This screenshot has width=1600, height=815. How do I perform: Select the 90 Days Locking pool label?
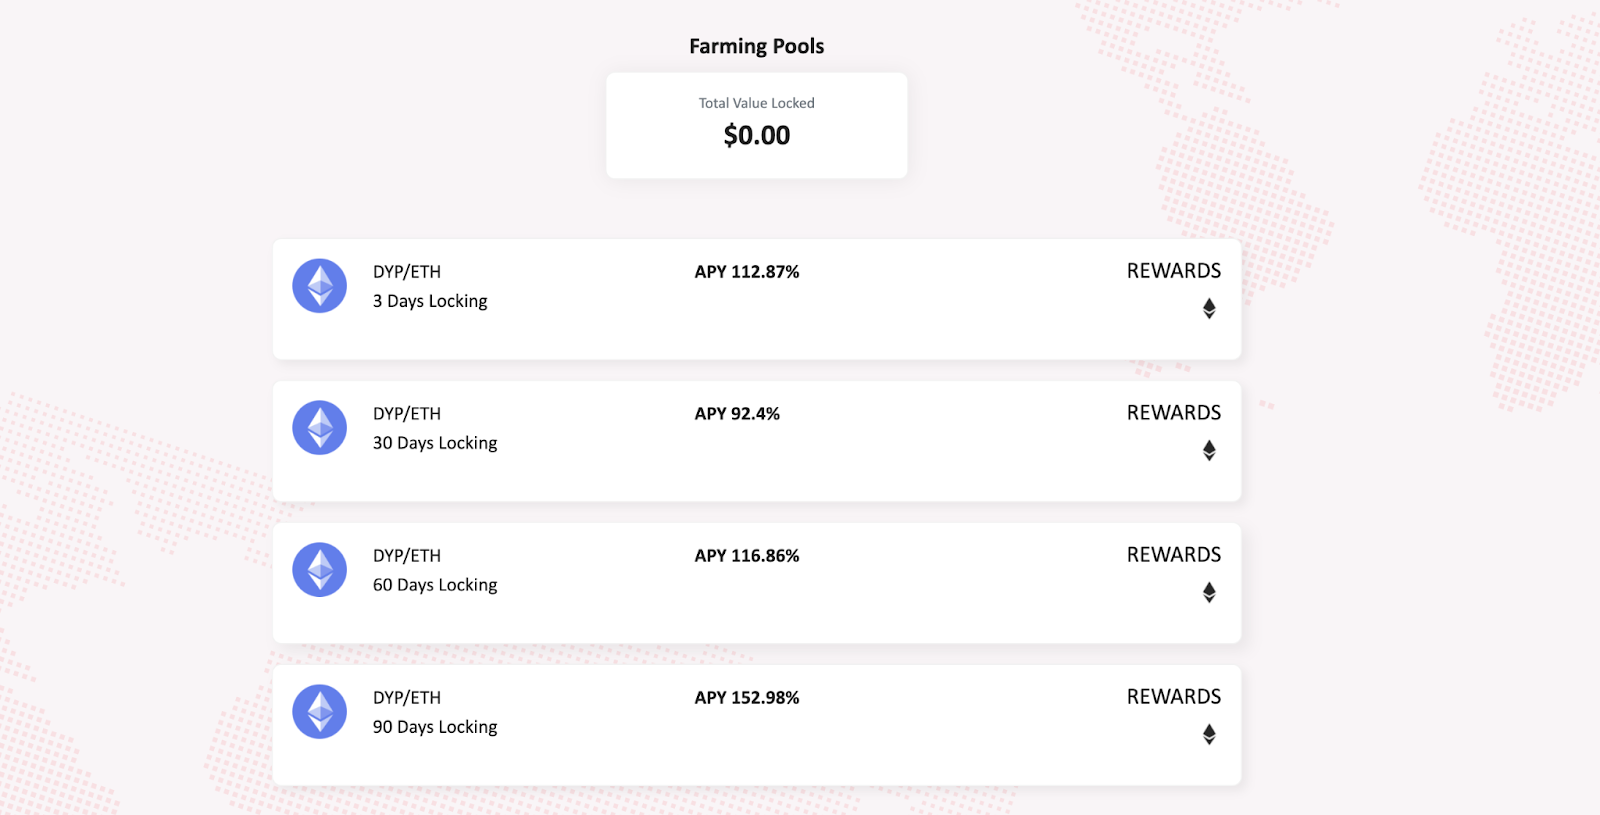click(435, 727)
